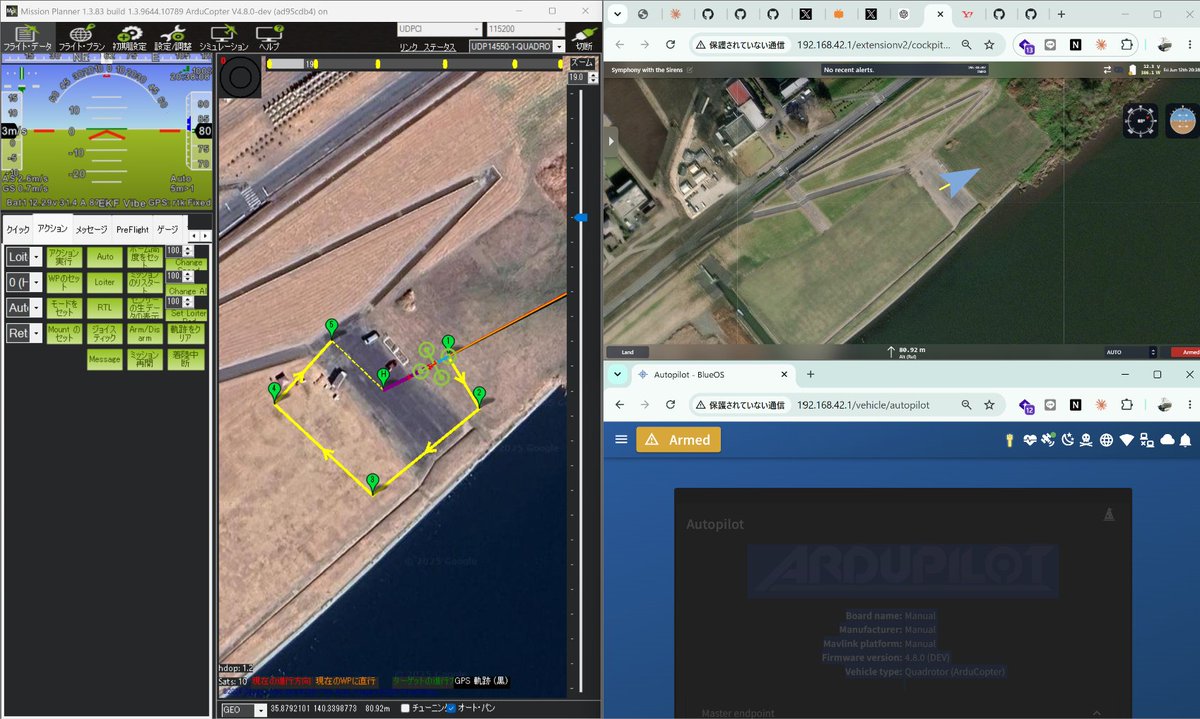This screenshot has height=719, width=1200.
Task: Switch to the メッセージ tab
Action: click(91, 229)
